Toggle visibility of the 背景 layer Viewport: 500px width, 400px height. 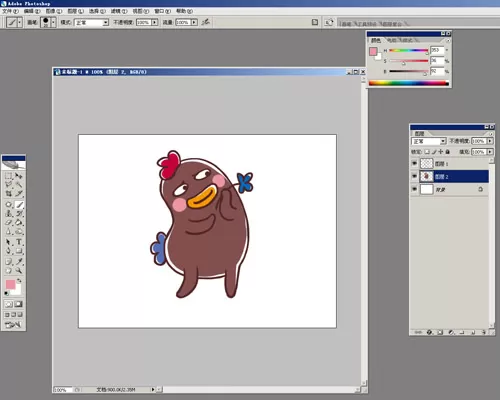(x=414, y=189)
